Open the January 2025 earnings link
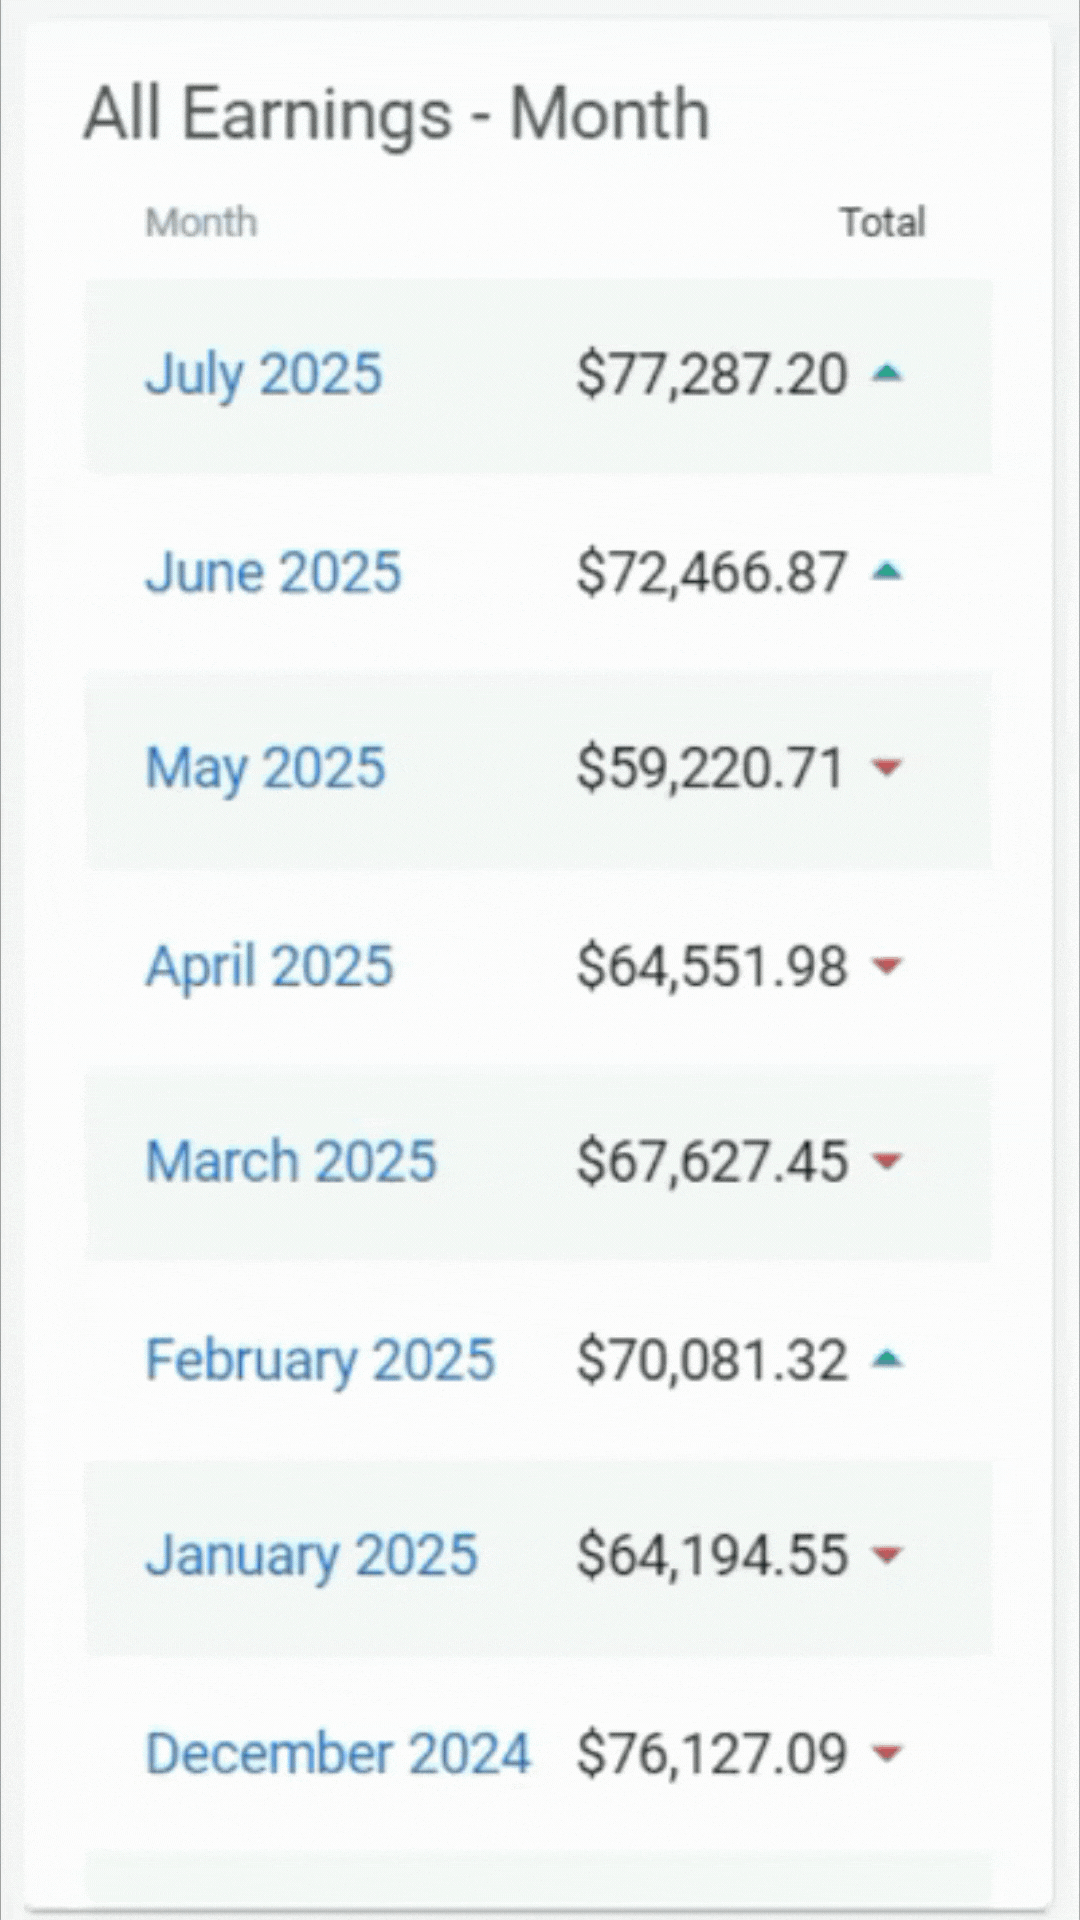The height and width of the screenshot is (1920, 1080). [311, 1555]
